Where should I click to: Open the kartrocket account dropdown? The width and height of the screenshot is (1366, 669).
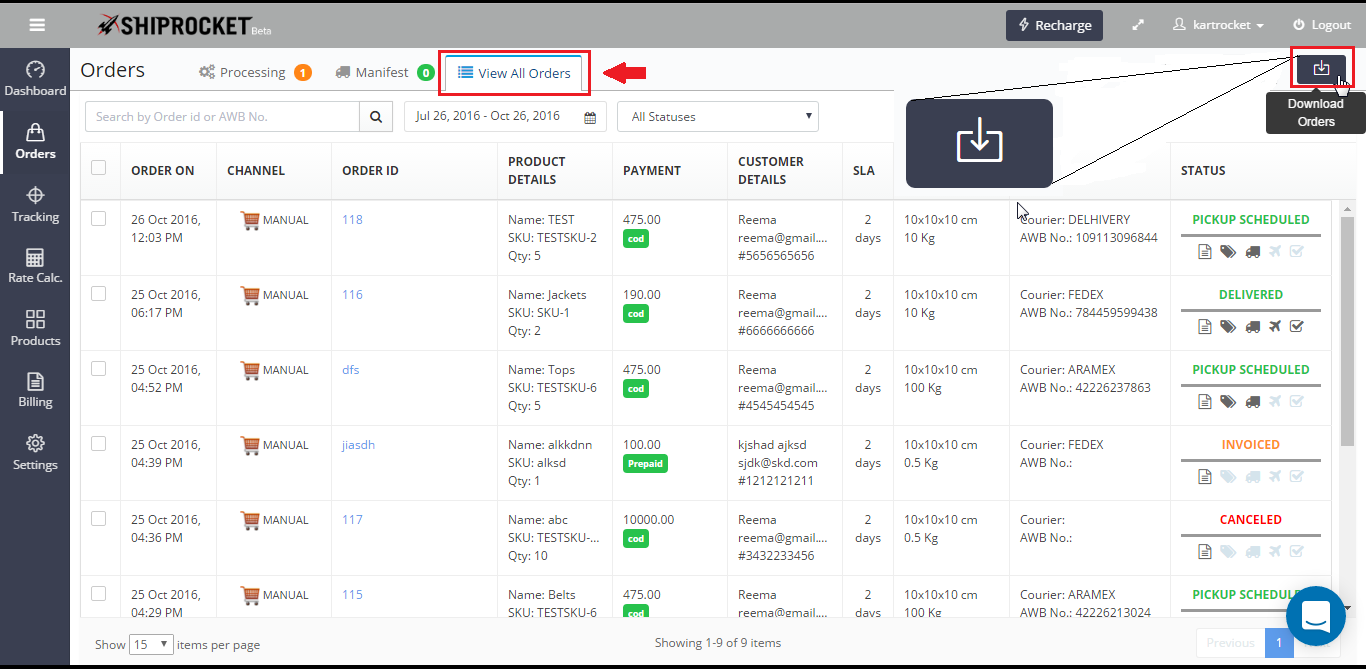click(1218, 25)
